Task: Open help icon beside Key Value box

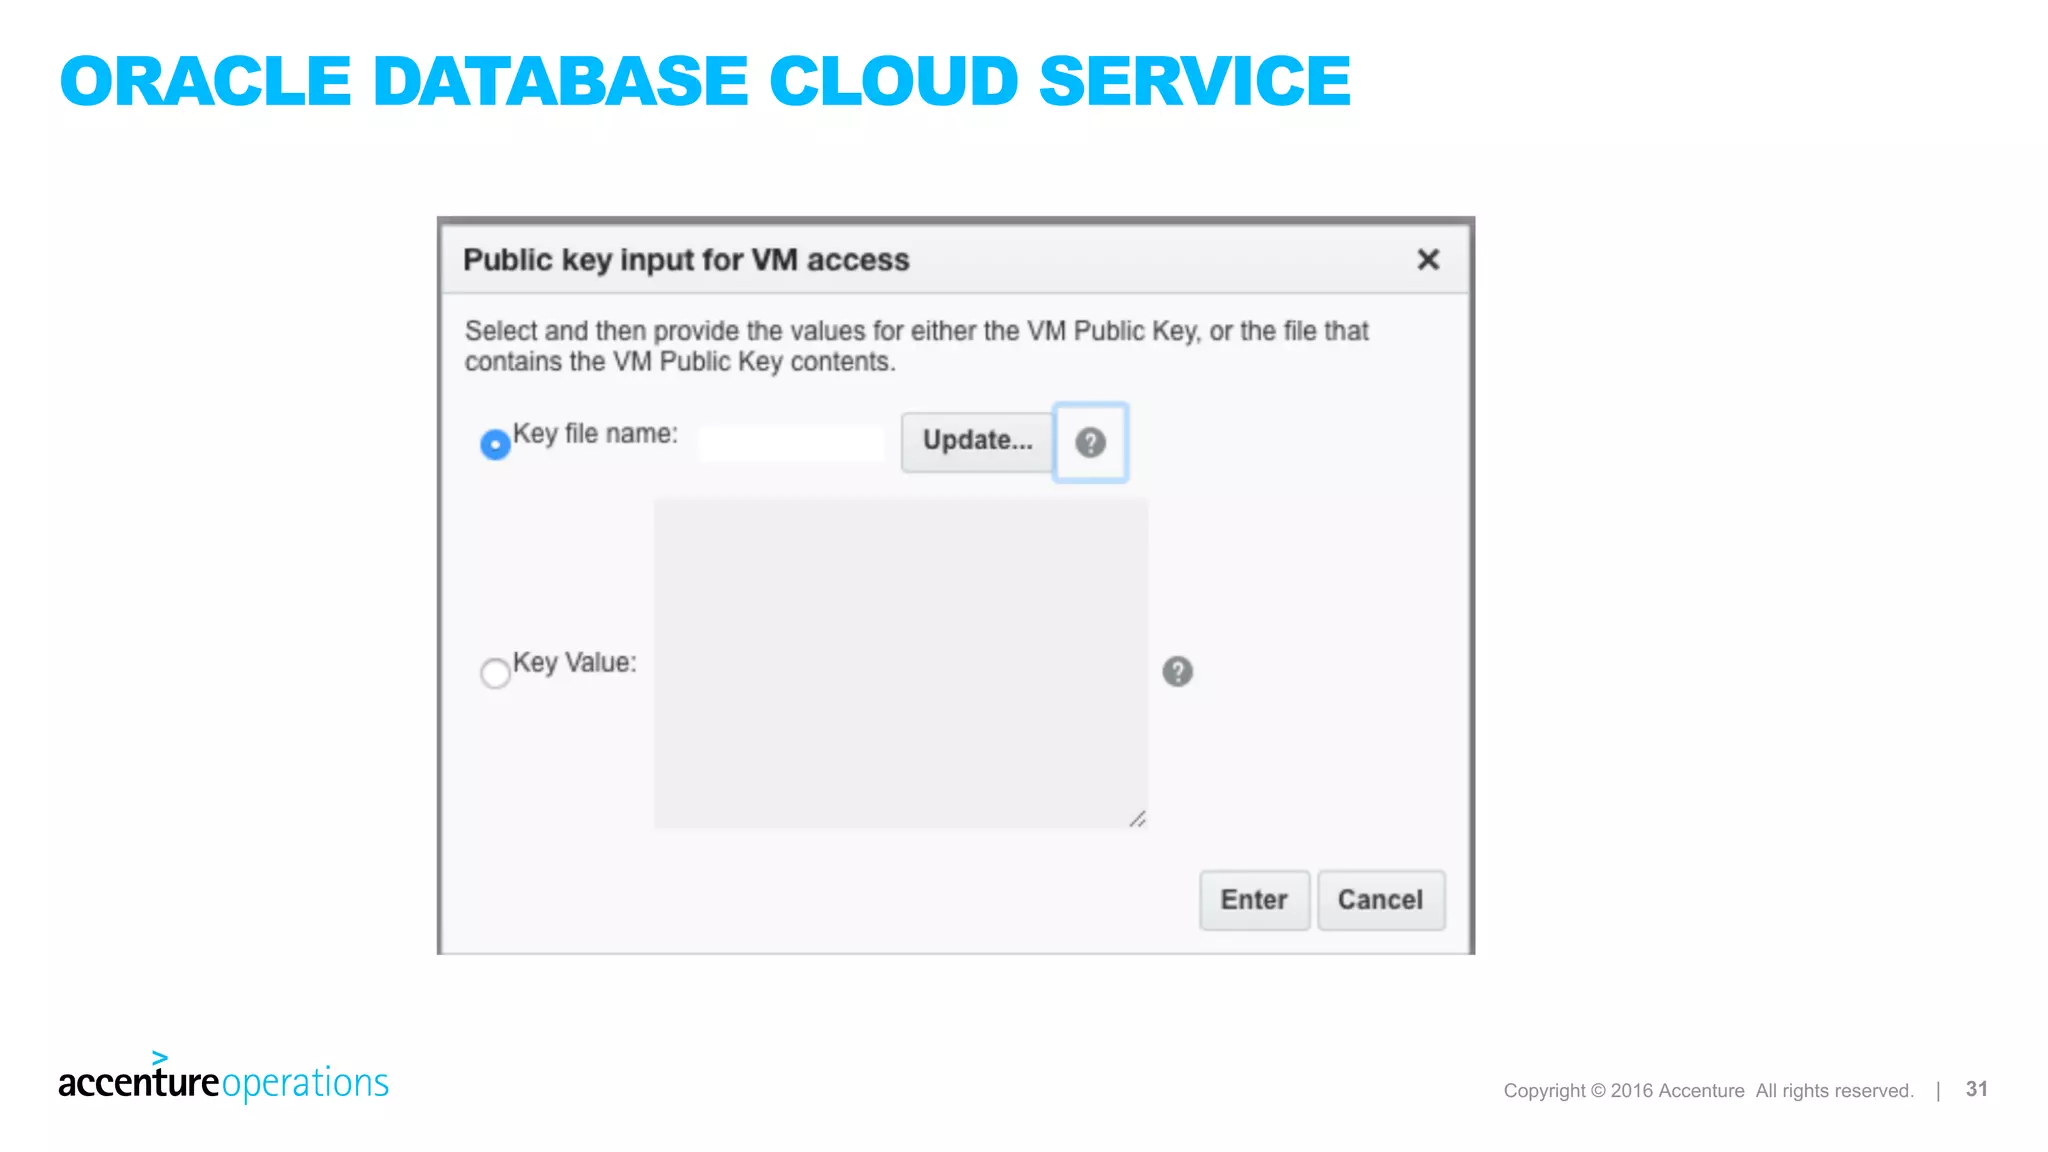Action: pos(1177,671)
